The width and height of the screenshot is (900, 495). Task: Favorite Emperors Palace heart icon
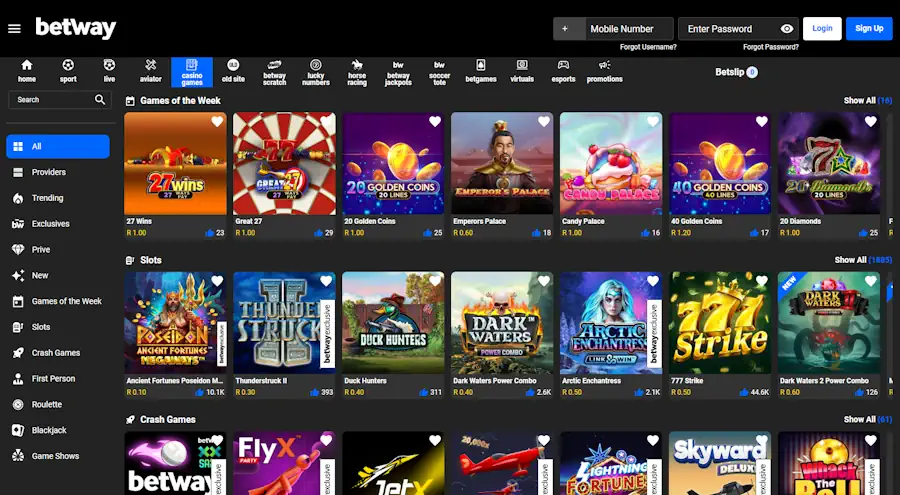(x=544, y=122)
